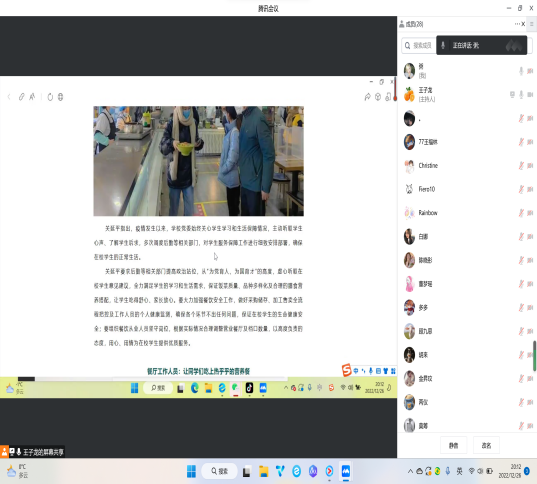Select the Rainbow member row
The image size is (537, 484).
click(x=467, y=213)
